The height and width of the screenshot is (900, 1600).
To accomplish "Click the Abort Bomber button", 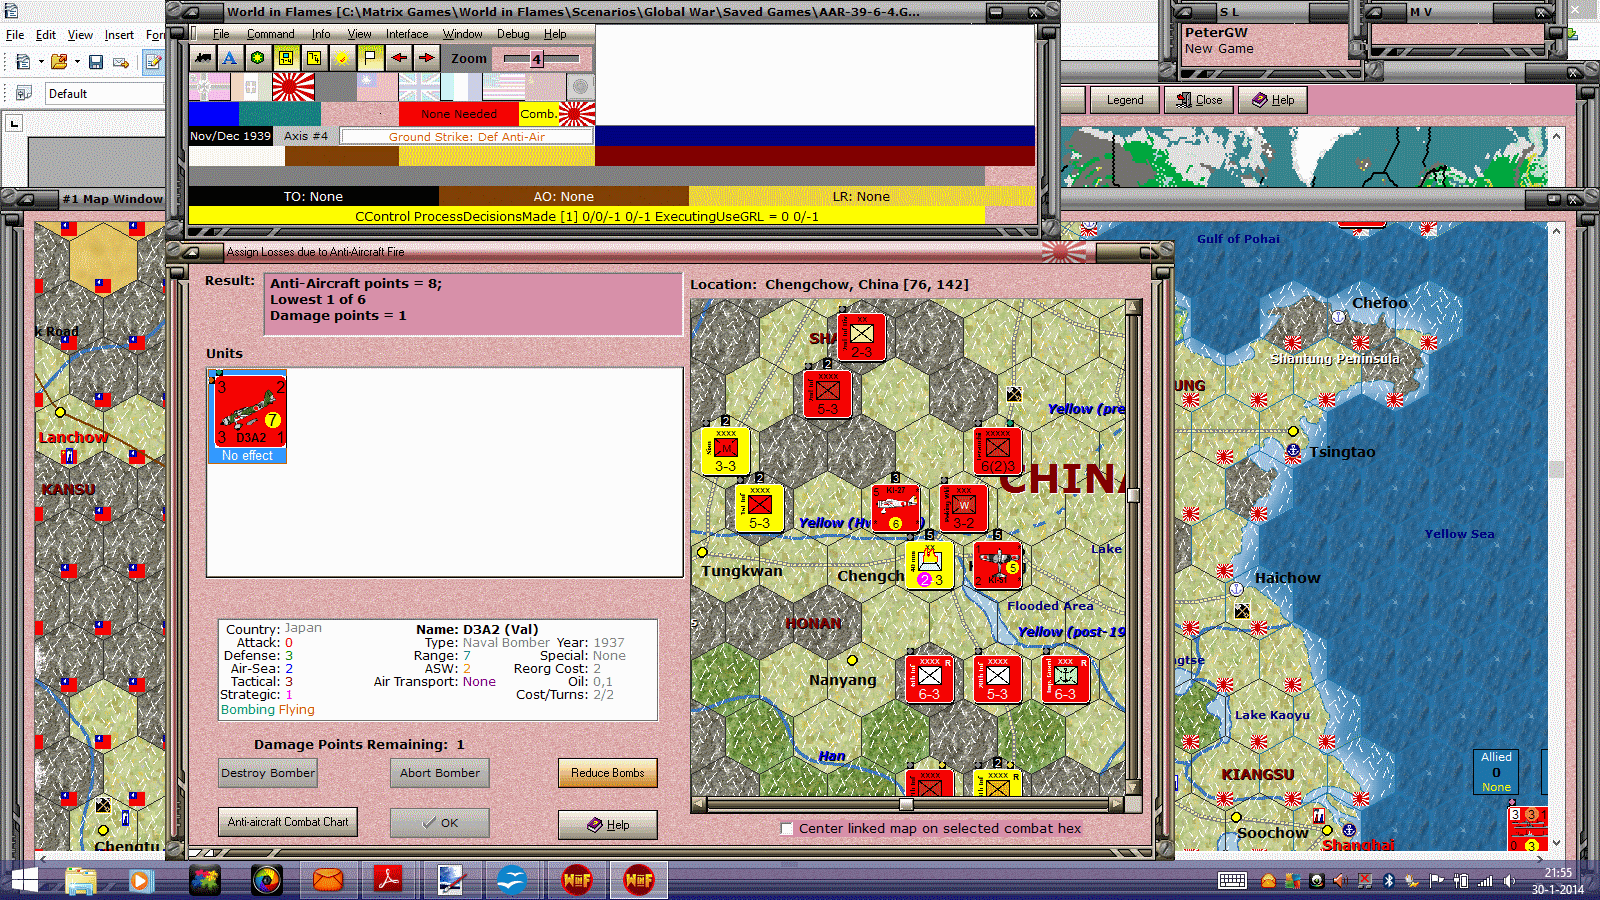I will 440,773.
